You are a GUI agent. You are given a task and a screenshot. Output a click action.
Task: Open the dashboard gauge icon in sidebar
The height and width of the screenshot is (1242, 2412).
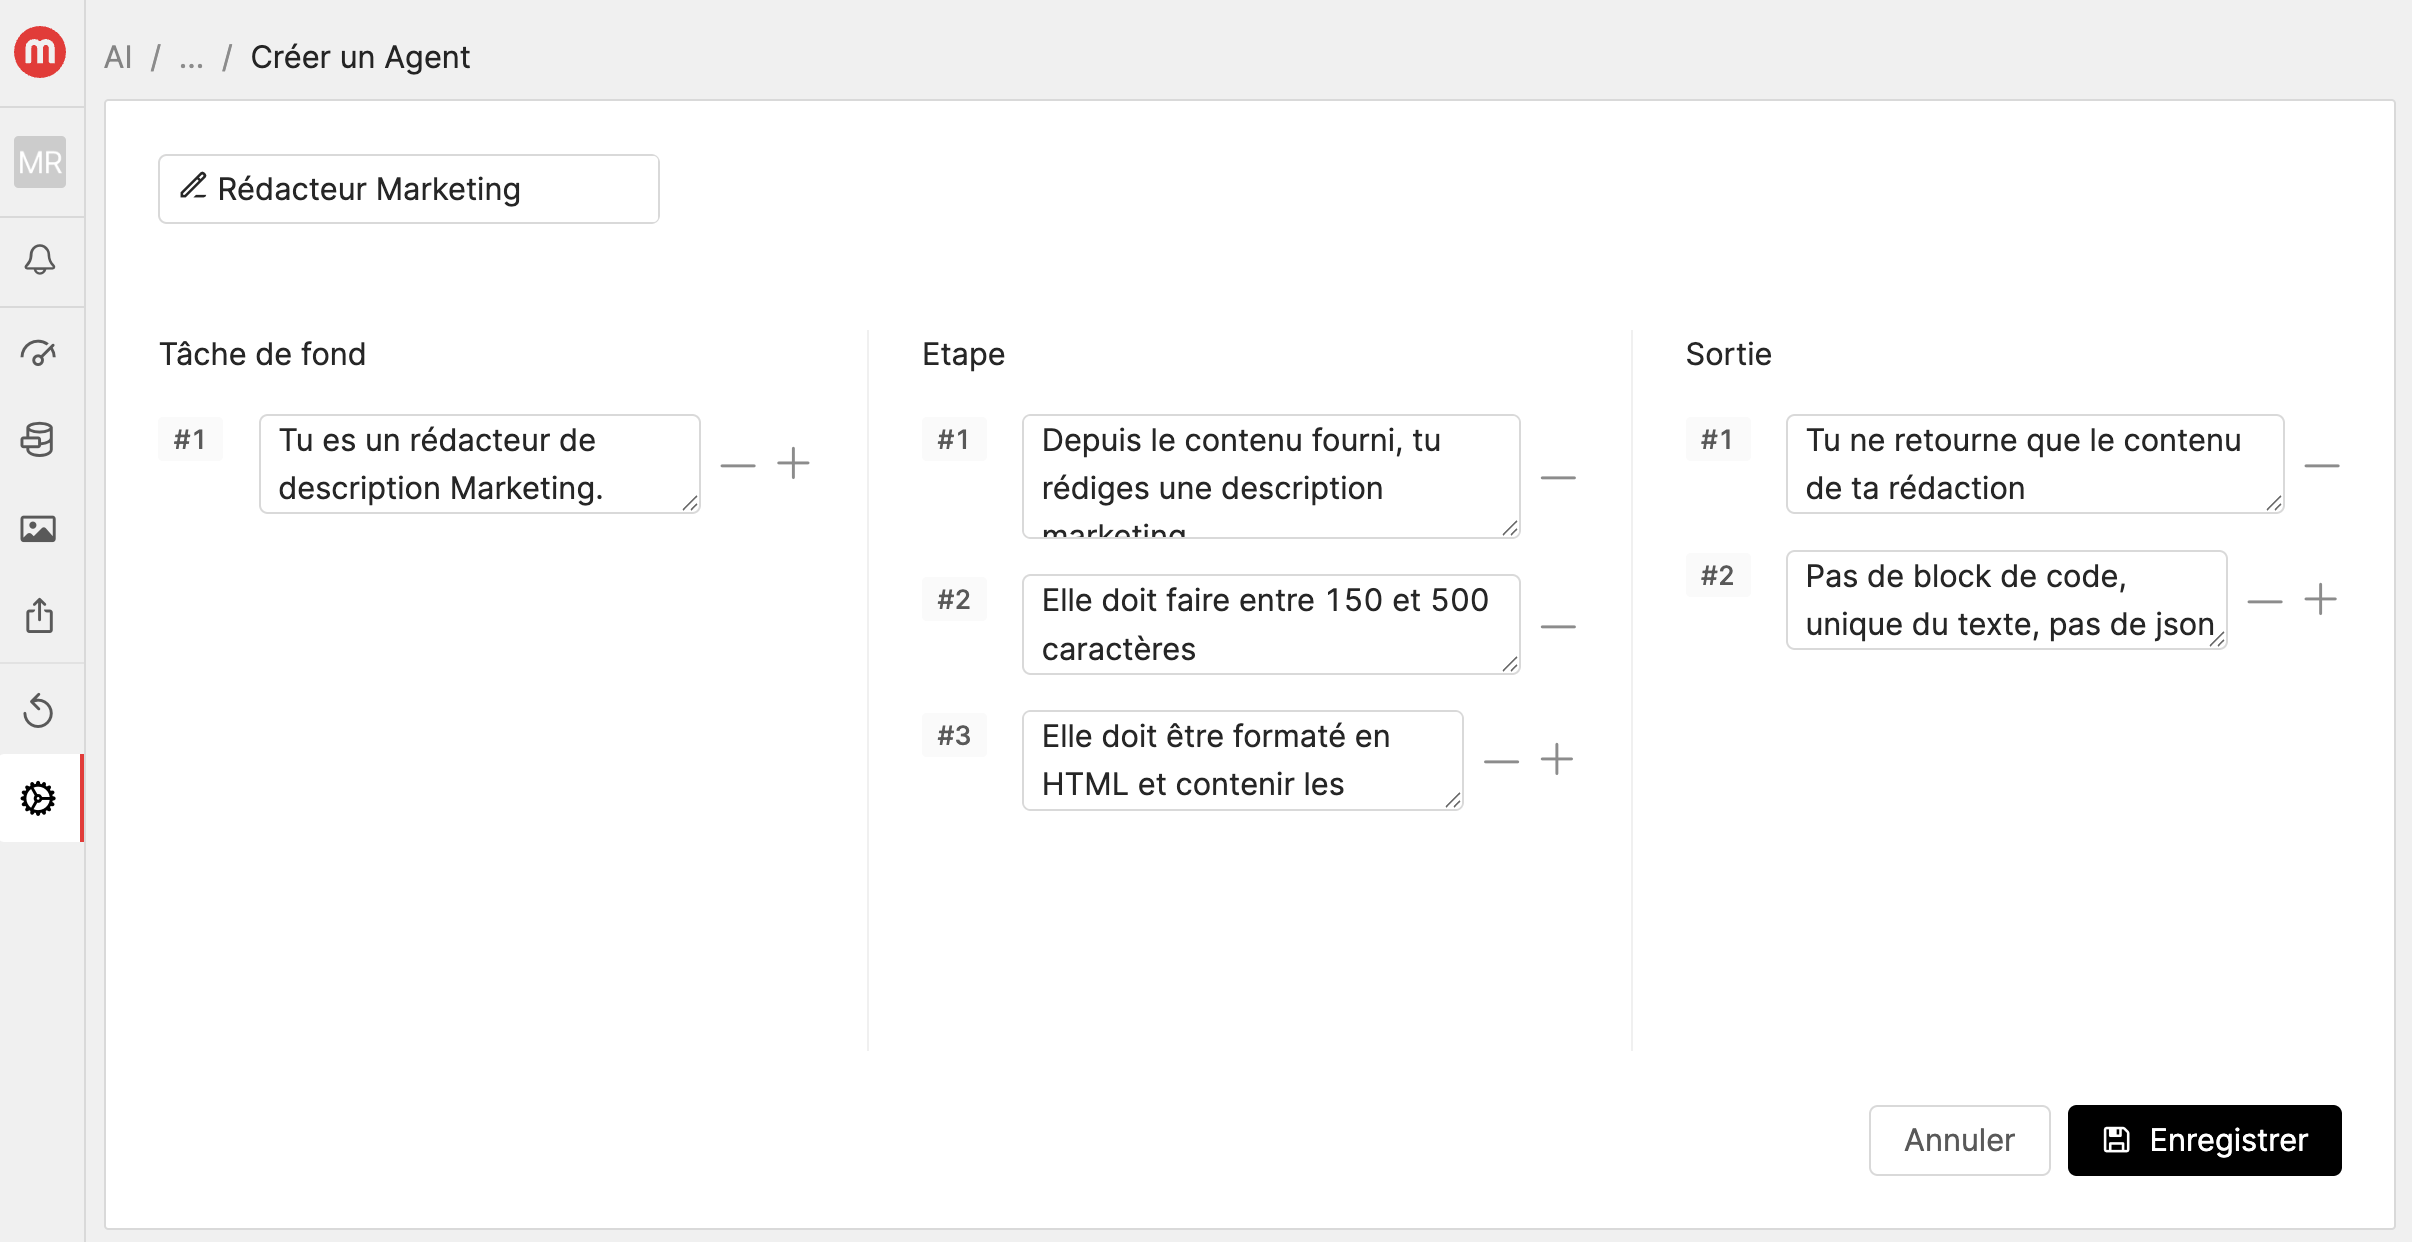click(x=40, y=352)
